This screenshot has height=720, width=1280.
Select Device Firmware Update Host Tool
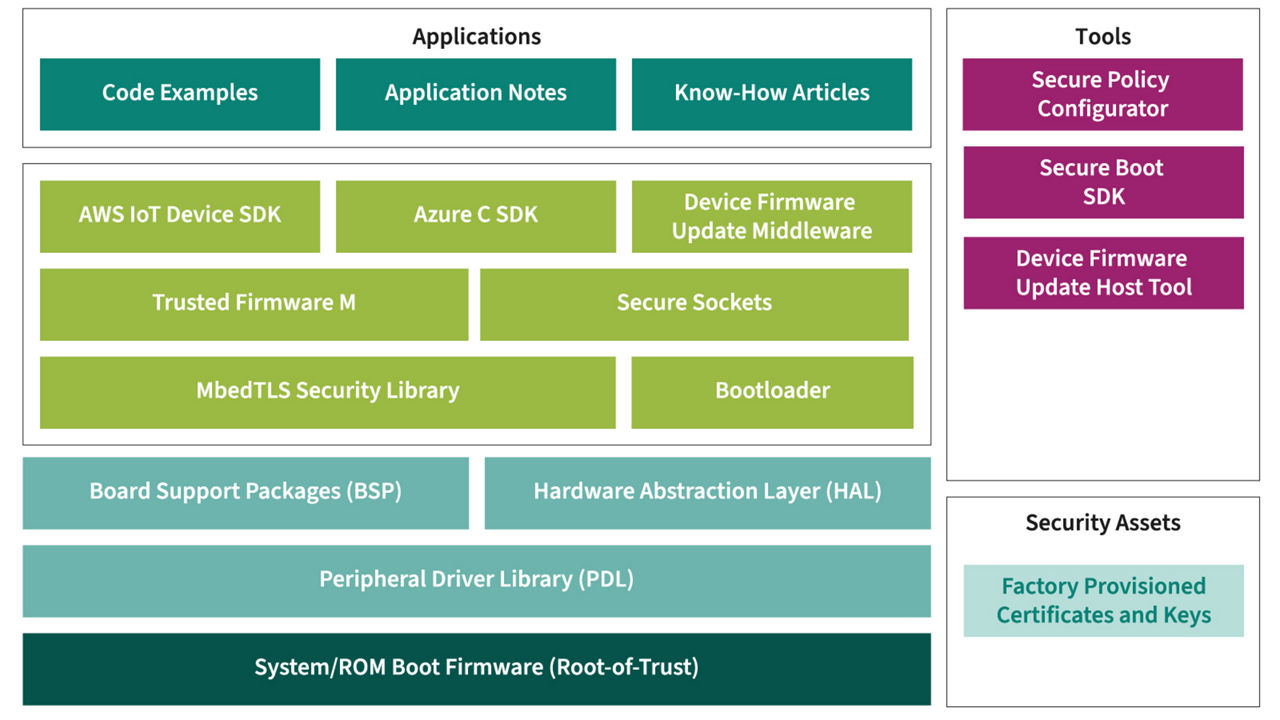point(1103,273)
